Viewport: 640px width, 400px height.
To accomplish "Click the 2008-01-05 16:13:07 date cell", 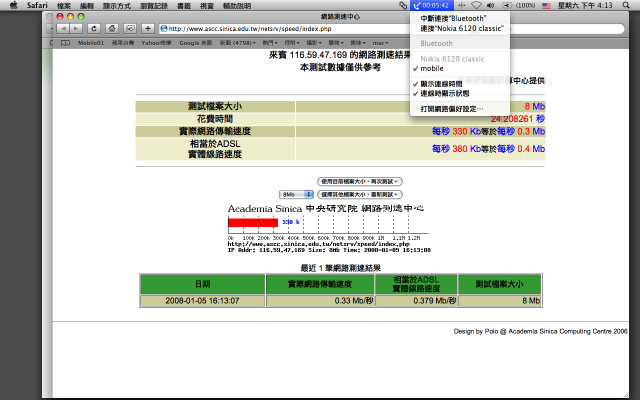I will coord(202,301).
